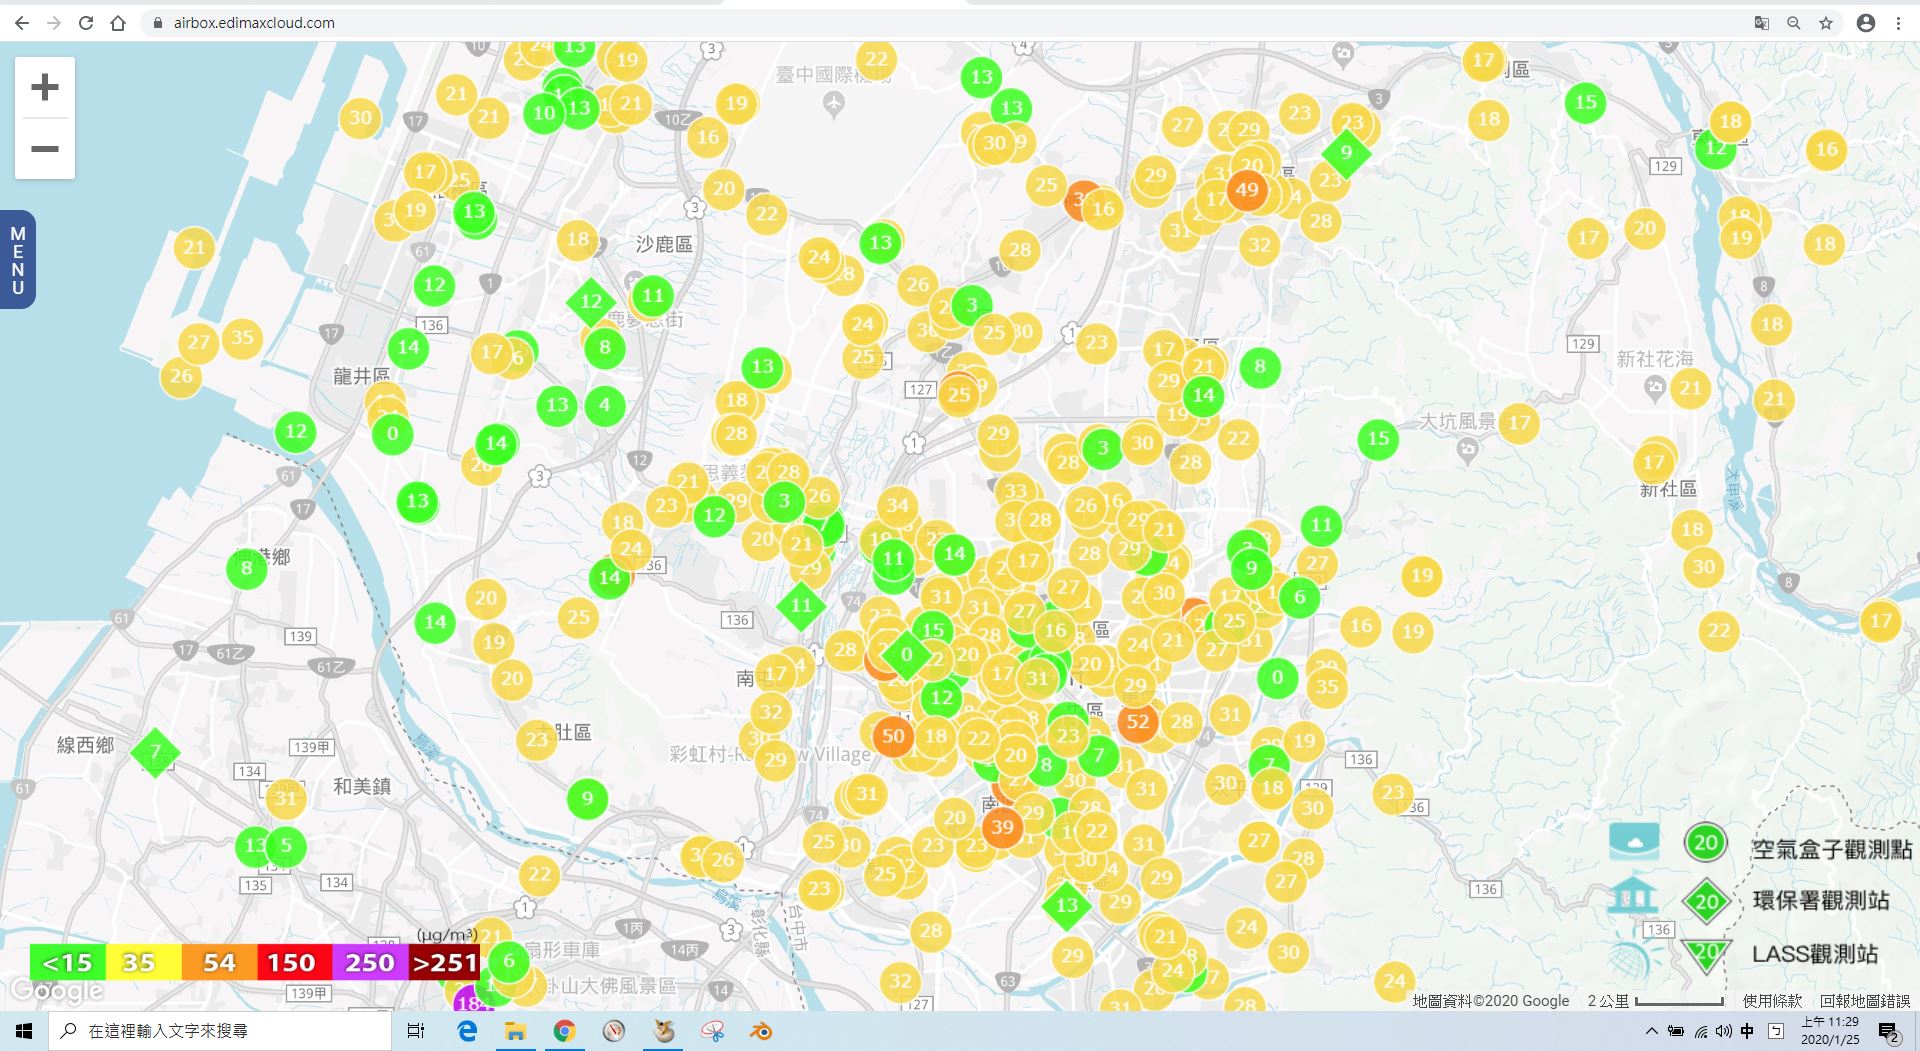Select the airbox cloud legend icon
1920x1051 pixels.
(x=1634, y=842)
